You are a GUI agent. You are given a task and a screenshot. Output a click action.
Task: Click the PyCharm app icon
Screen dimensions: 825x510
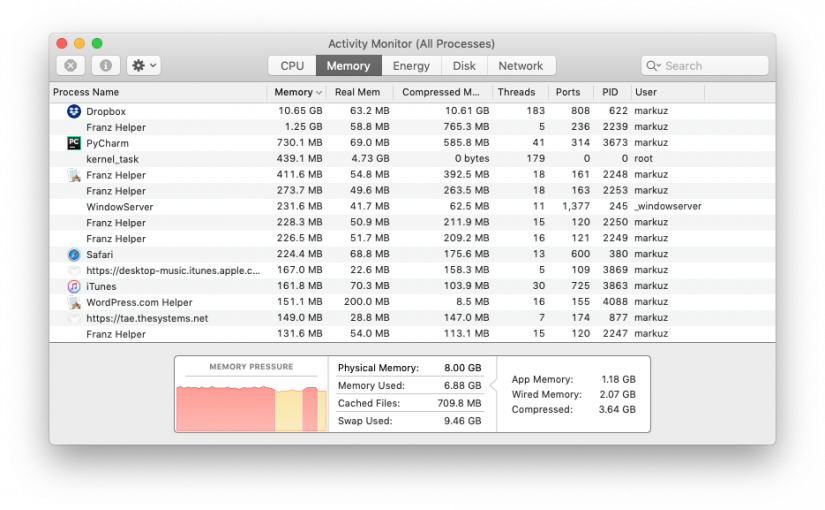74,143
